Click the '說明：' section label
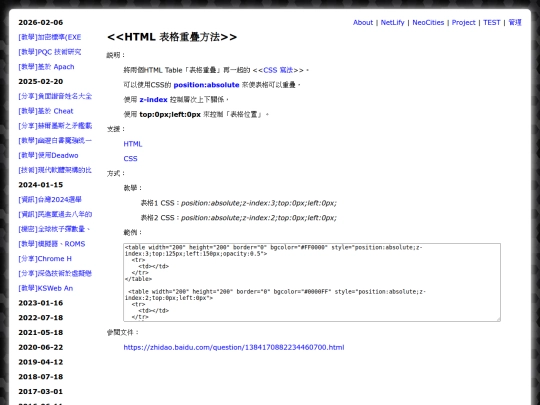The image size is (540, 405). (x=116, y=55)
